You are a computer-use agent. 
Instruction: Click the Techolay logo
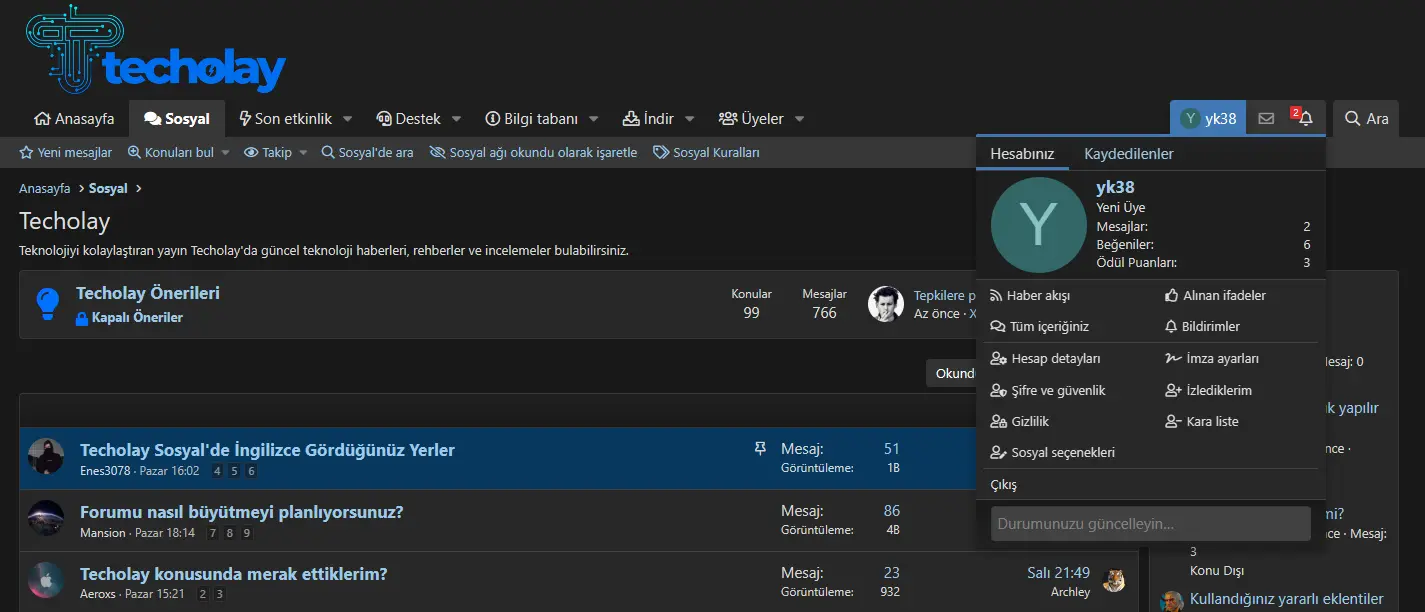click(156, 50)
